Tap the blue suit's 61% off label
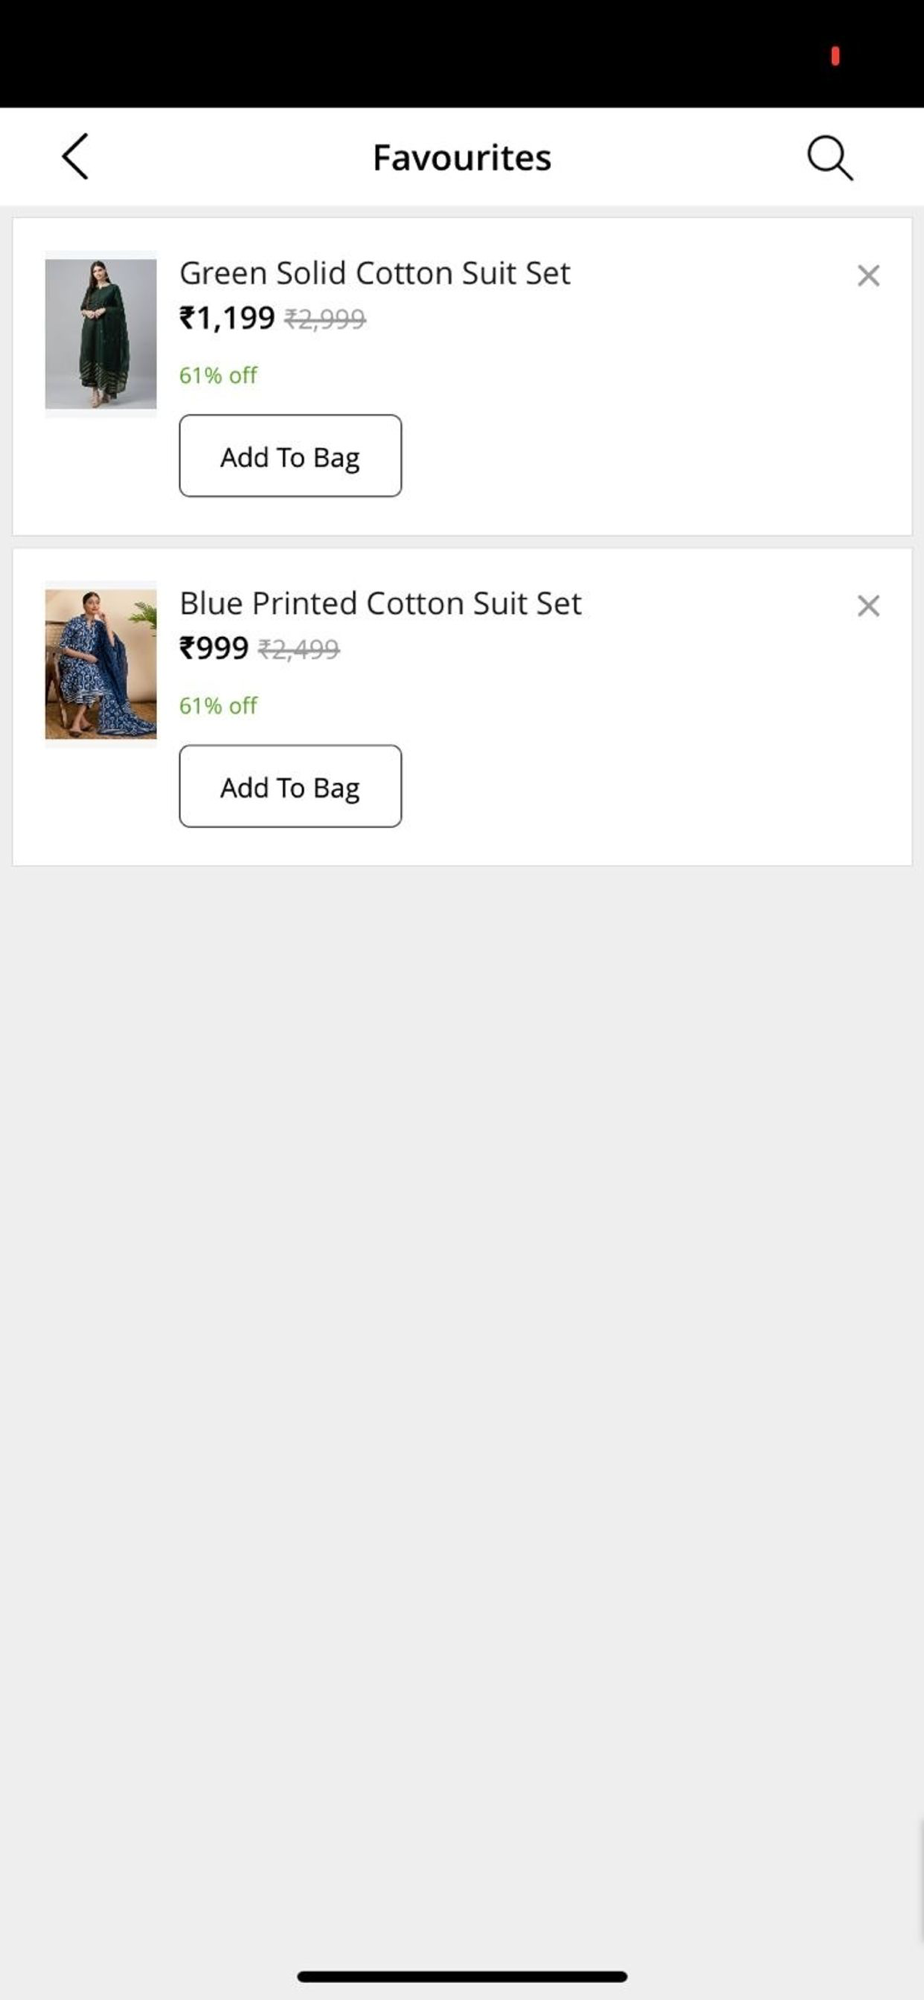 218,705
